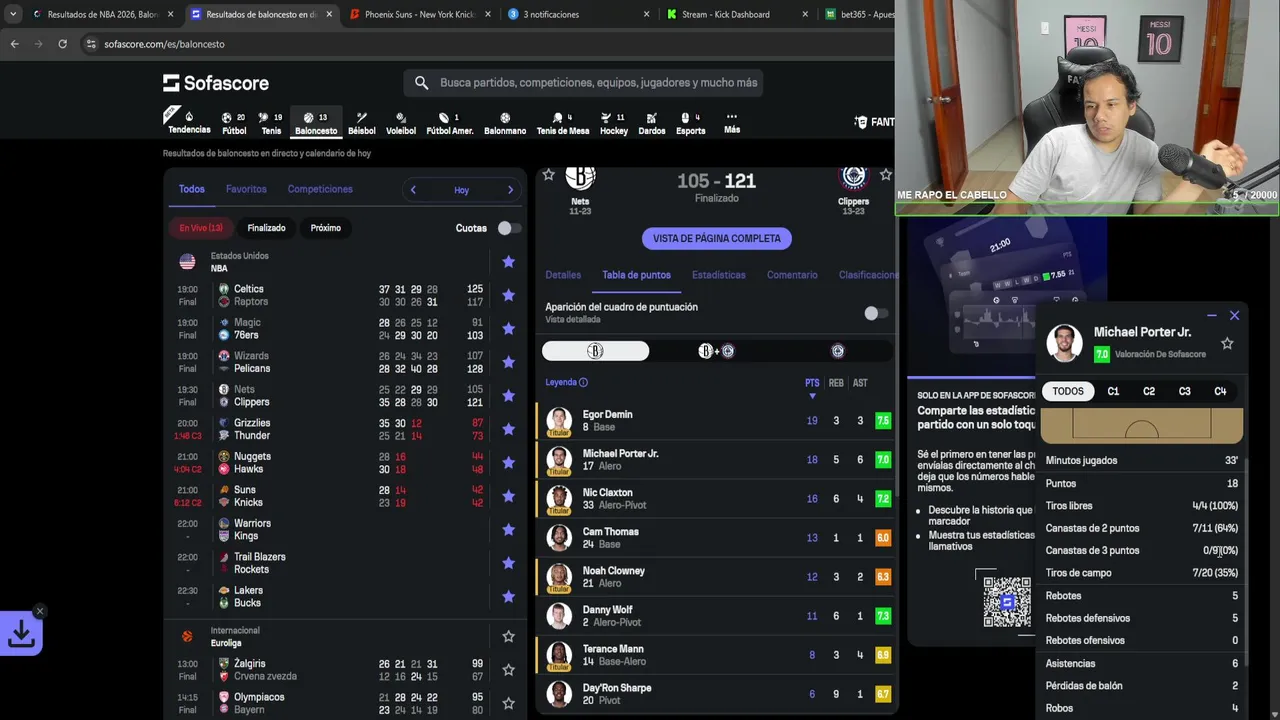Click the search magnifier icon

[x=421, y=83]
